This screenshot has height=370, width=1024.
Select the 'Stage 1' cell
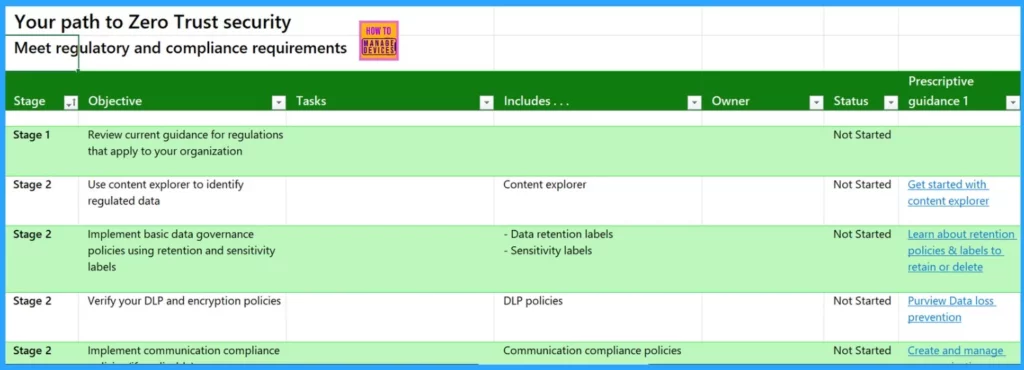click(42, 151)
